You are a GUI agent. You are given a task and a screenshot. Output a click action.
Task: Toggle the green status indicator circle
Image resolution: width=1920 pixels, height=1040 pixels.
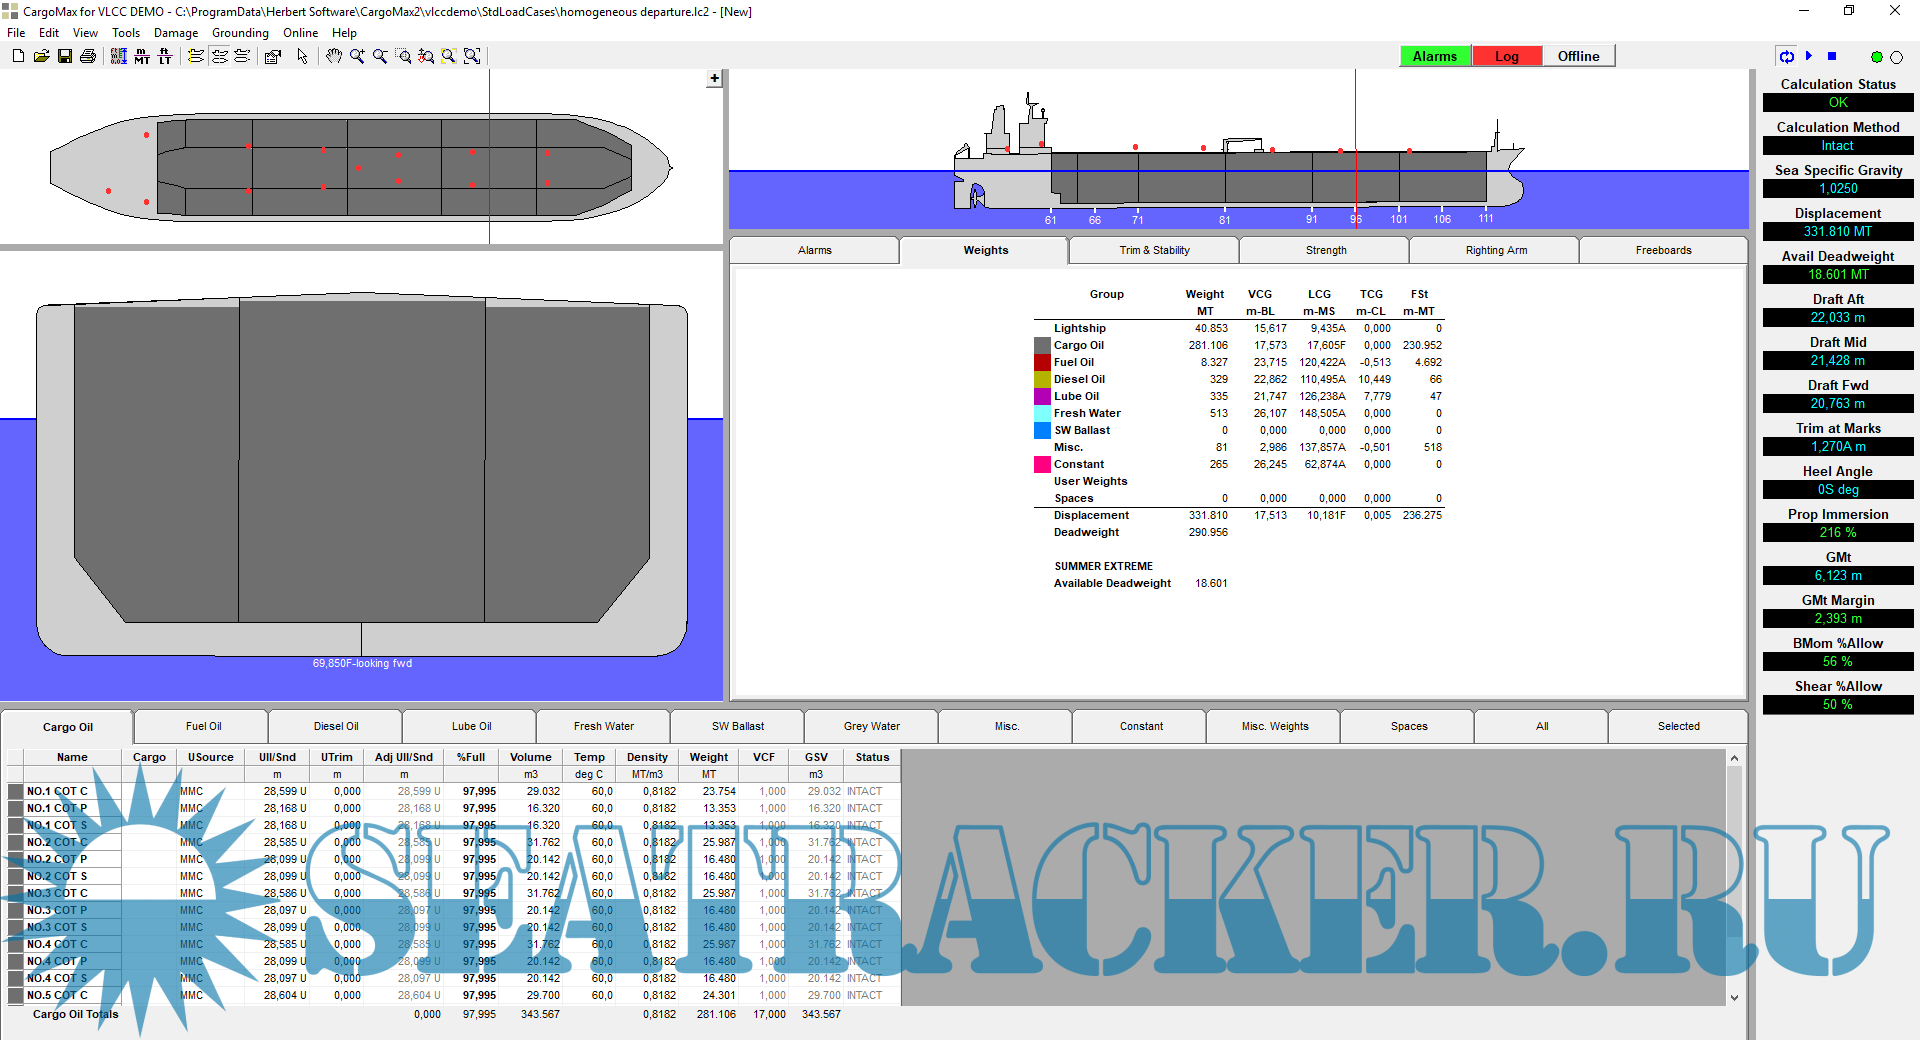[x=1876, y=57]
